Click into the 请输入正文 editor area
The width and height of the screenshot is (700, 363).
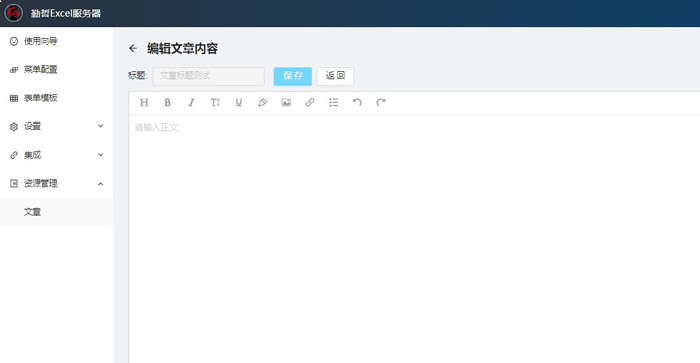click(414, 239)
